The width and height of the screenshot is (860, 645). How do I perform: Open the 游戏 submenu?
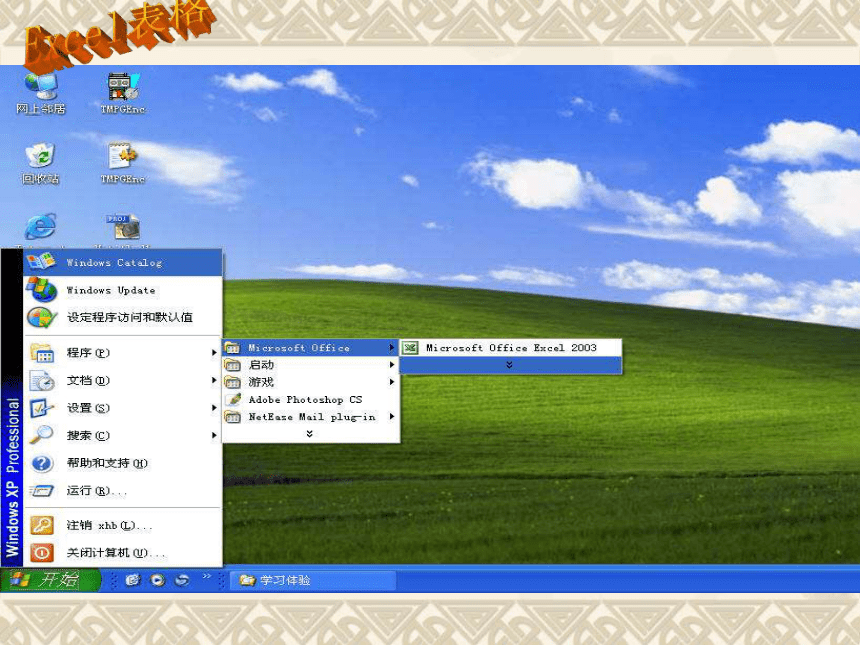(x=310, y=382)
